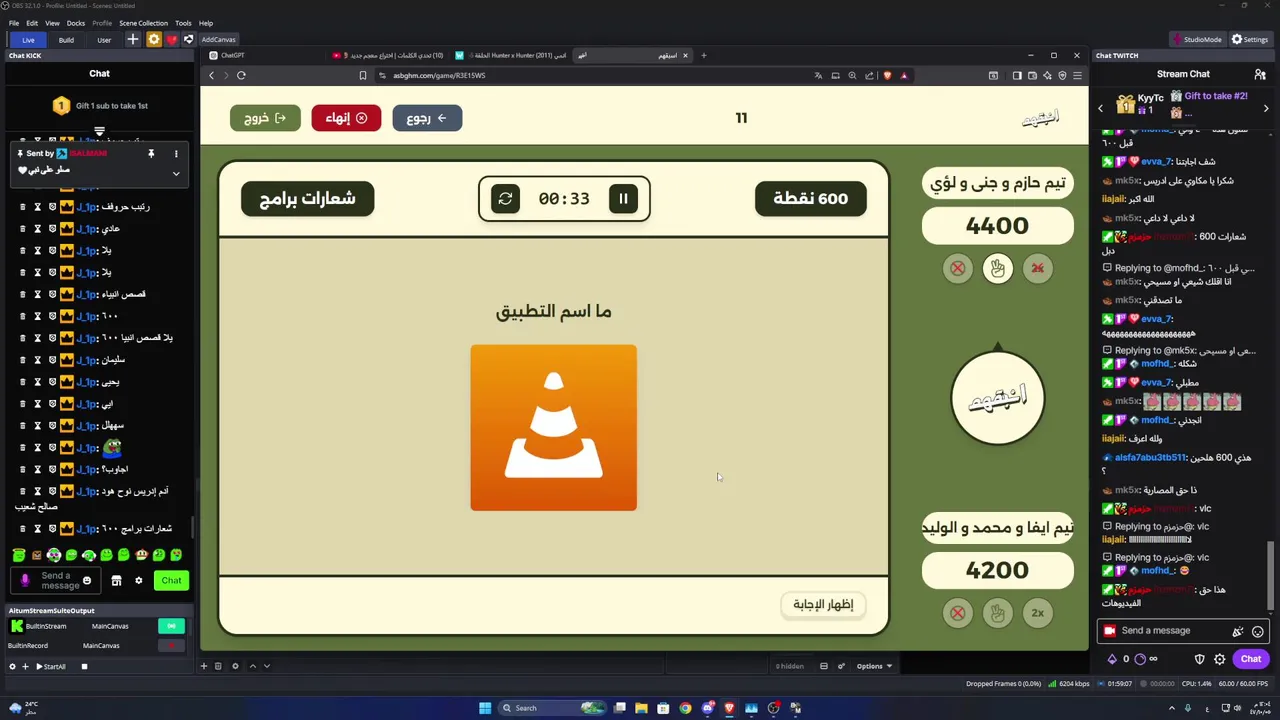Select the red X lifeline for the 4200 team
Viewport: 1280px width, 720px height.
(958, 613)
